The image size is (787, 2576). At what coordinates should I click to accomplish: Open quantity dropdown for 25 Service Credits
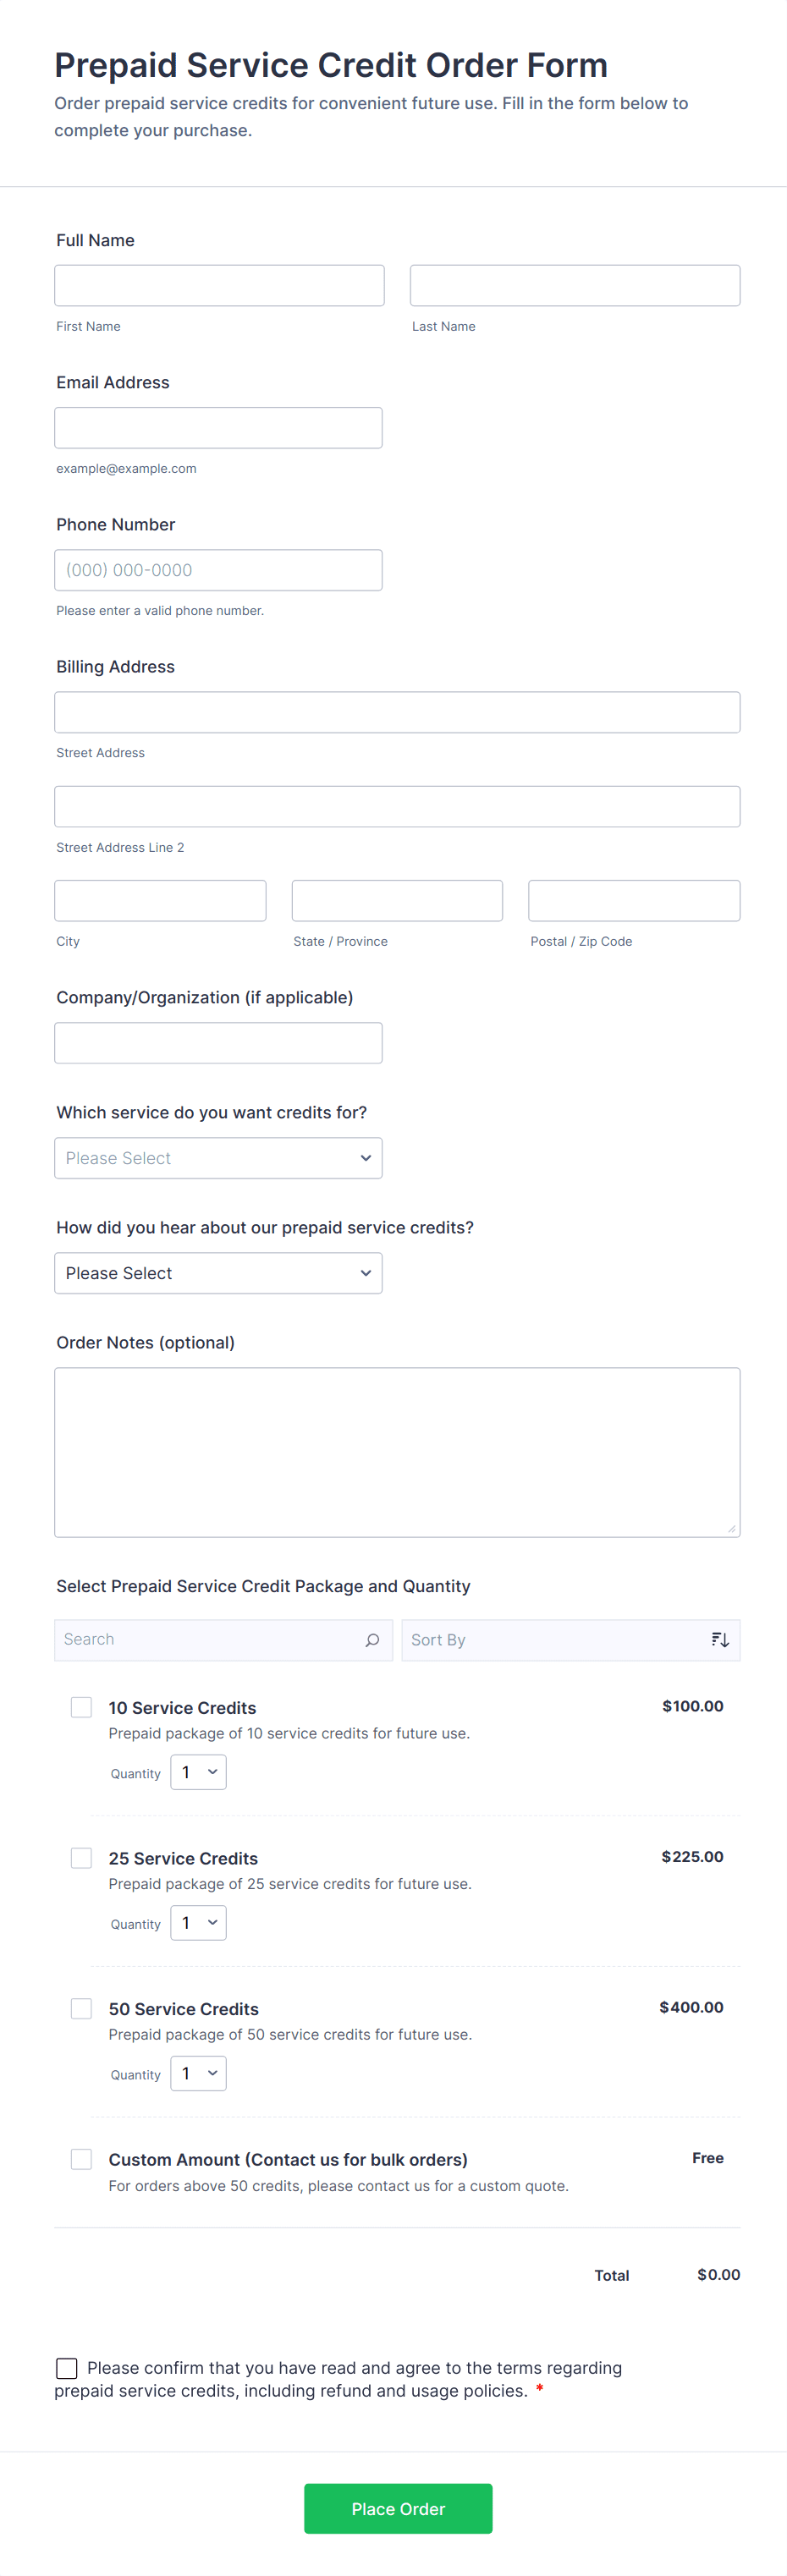coord(198,1923)
